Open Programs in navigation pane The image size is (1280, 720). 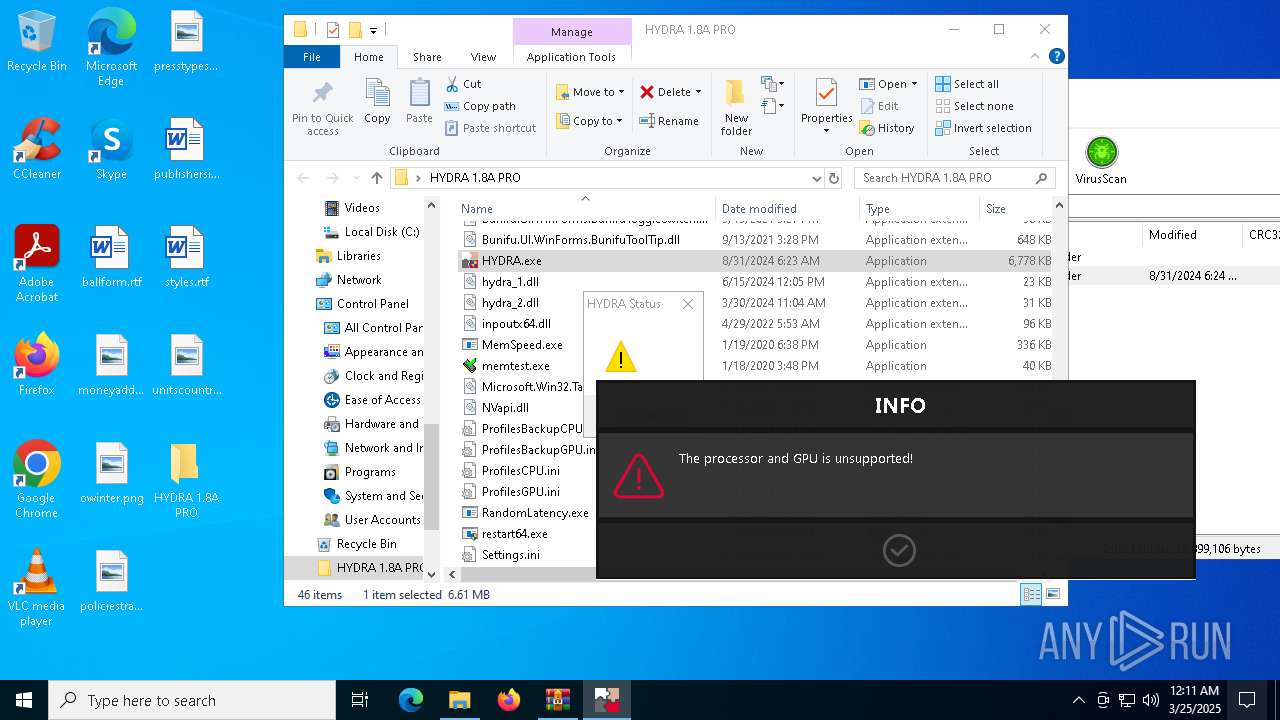click(360, 472)
